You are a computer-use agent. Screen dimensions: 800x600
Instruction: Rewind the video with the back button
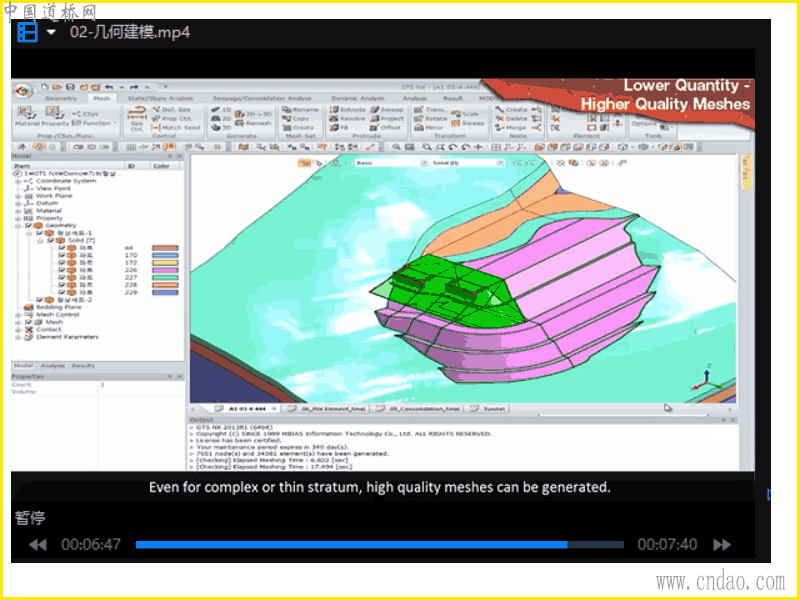click(38, 545)
